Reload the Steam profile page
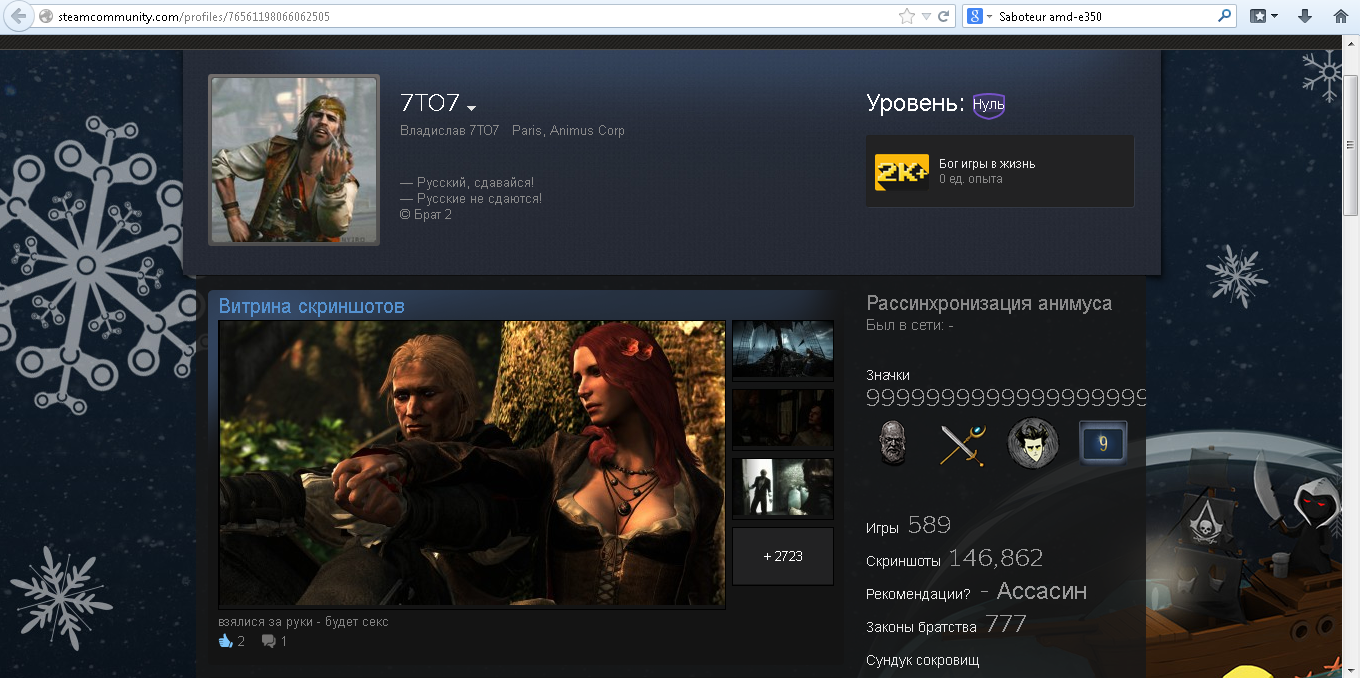This screenshot has width=1360, height=678. [x=943, y=16]
